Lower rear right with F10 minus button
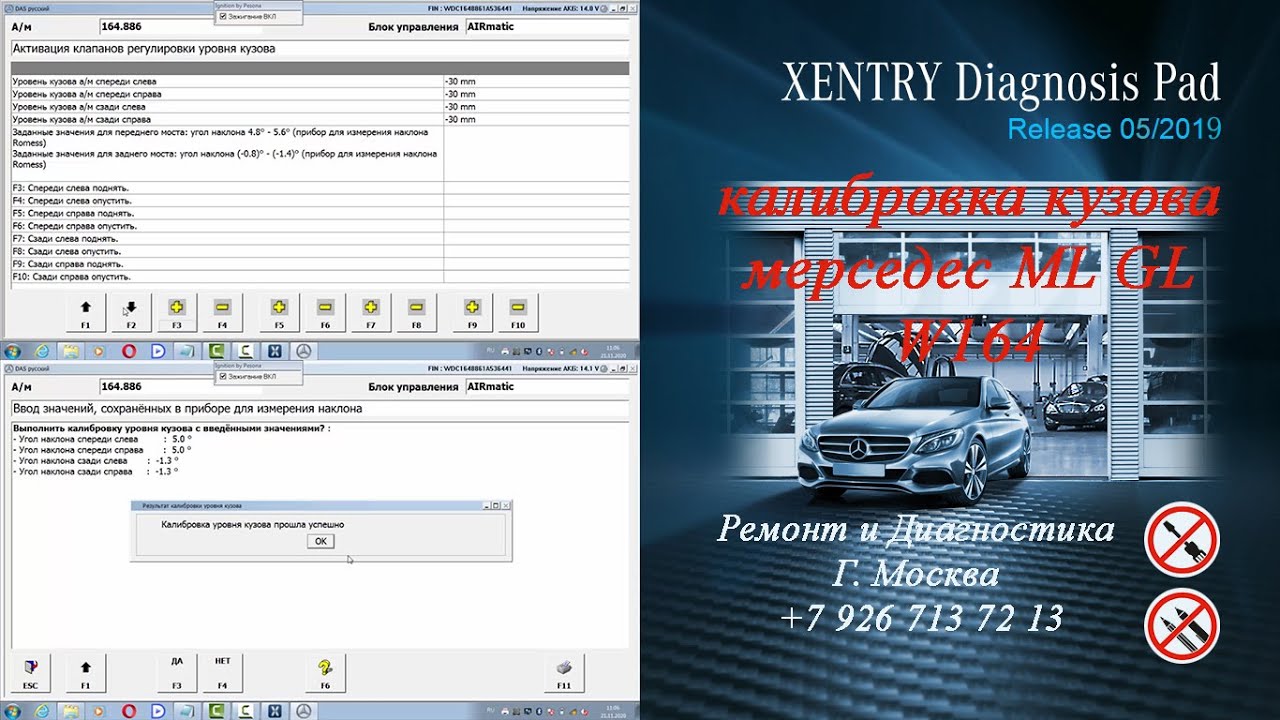1280x720 pixels. tap(518, 313)
